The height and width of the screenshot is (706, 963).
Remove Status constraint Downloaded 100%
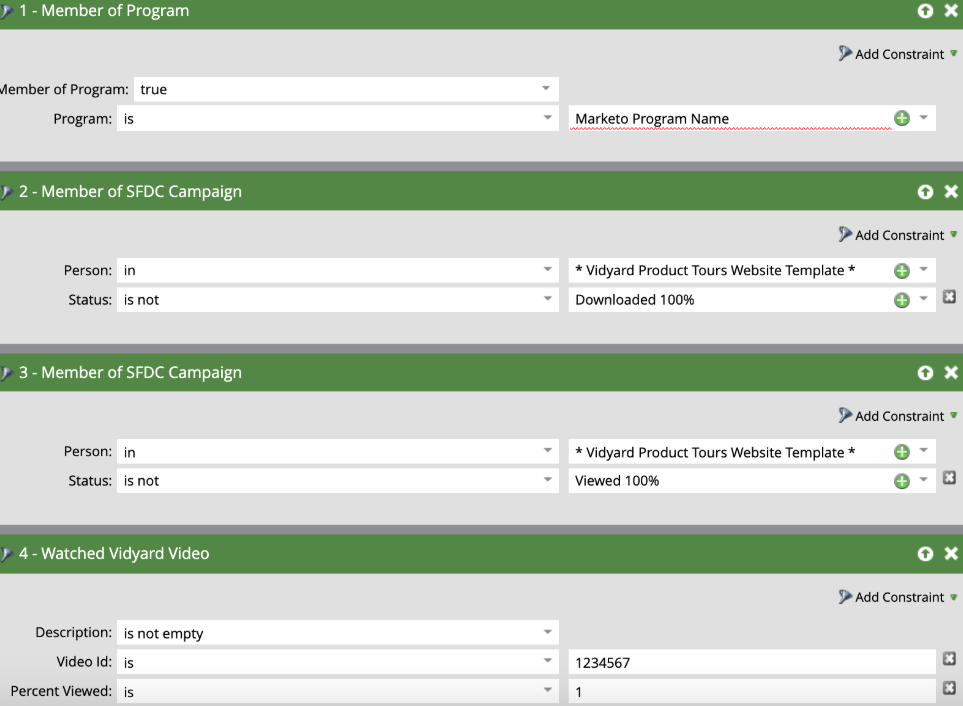pos(949,297)
